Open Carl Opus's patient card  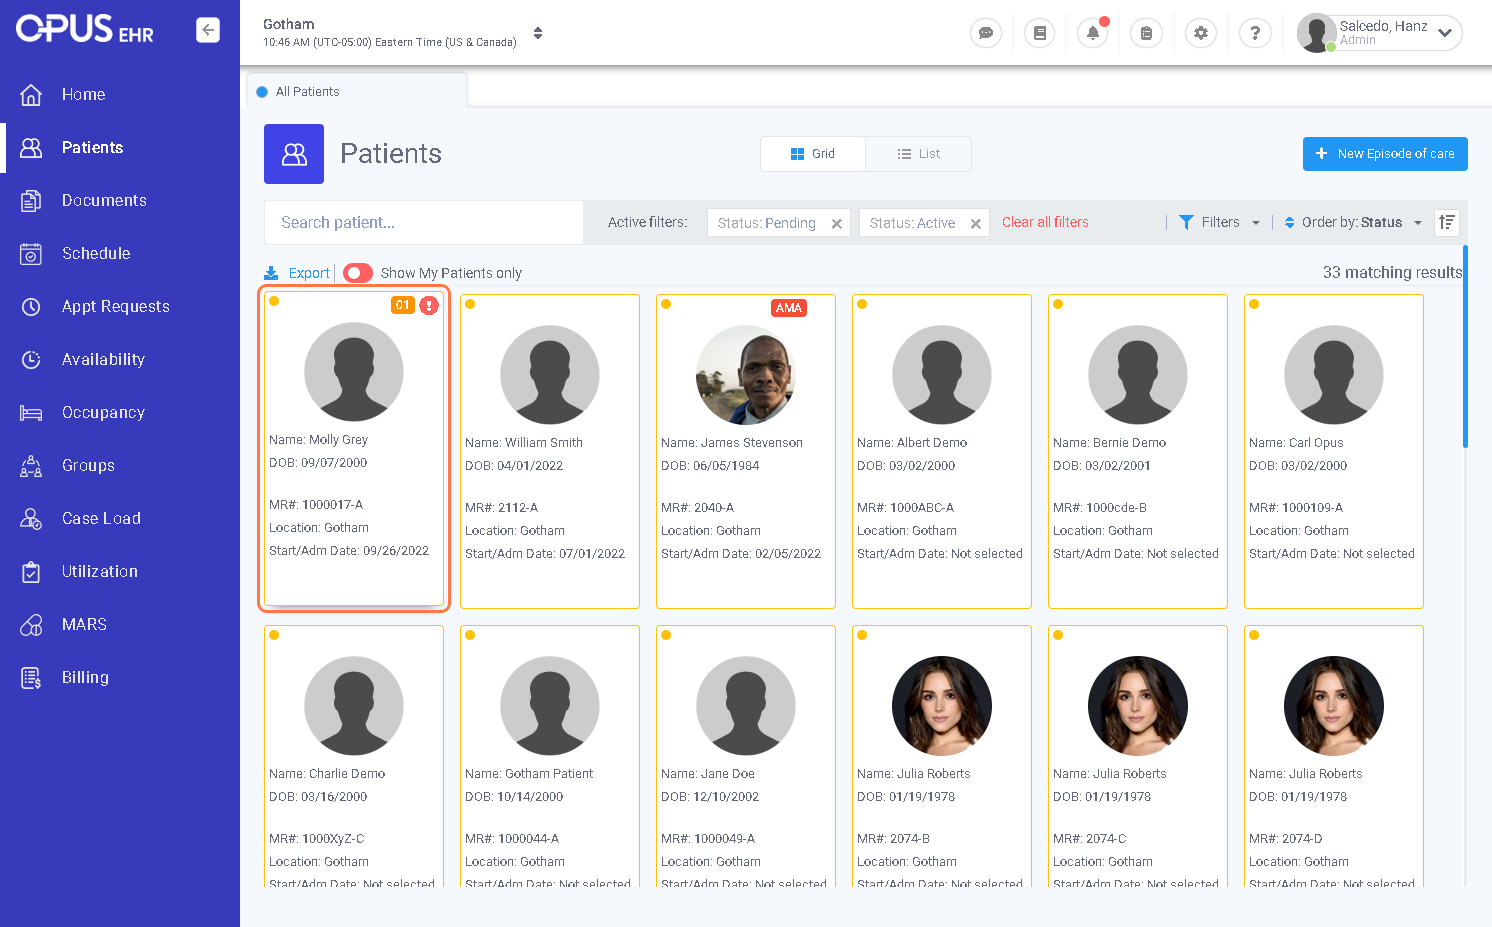tap(1334, 451)
